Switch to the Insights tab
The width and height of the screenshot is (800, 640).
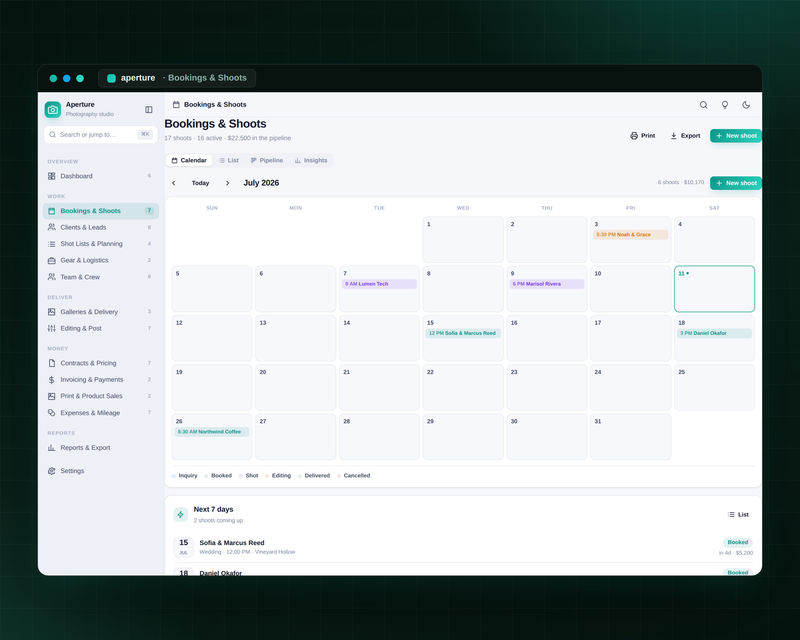(x=311, y=160)
